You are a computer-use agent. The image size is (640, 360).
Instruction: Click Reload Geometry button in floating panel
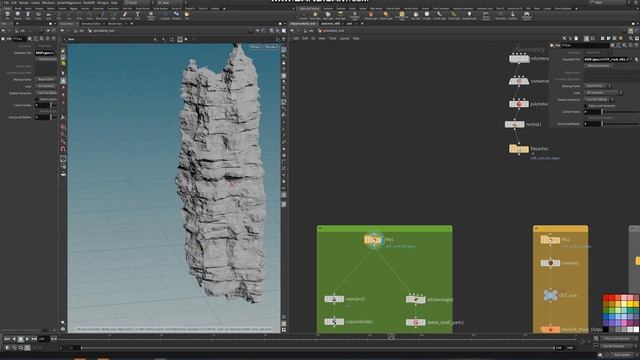point(599,66)
